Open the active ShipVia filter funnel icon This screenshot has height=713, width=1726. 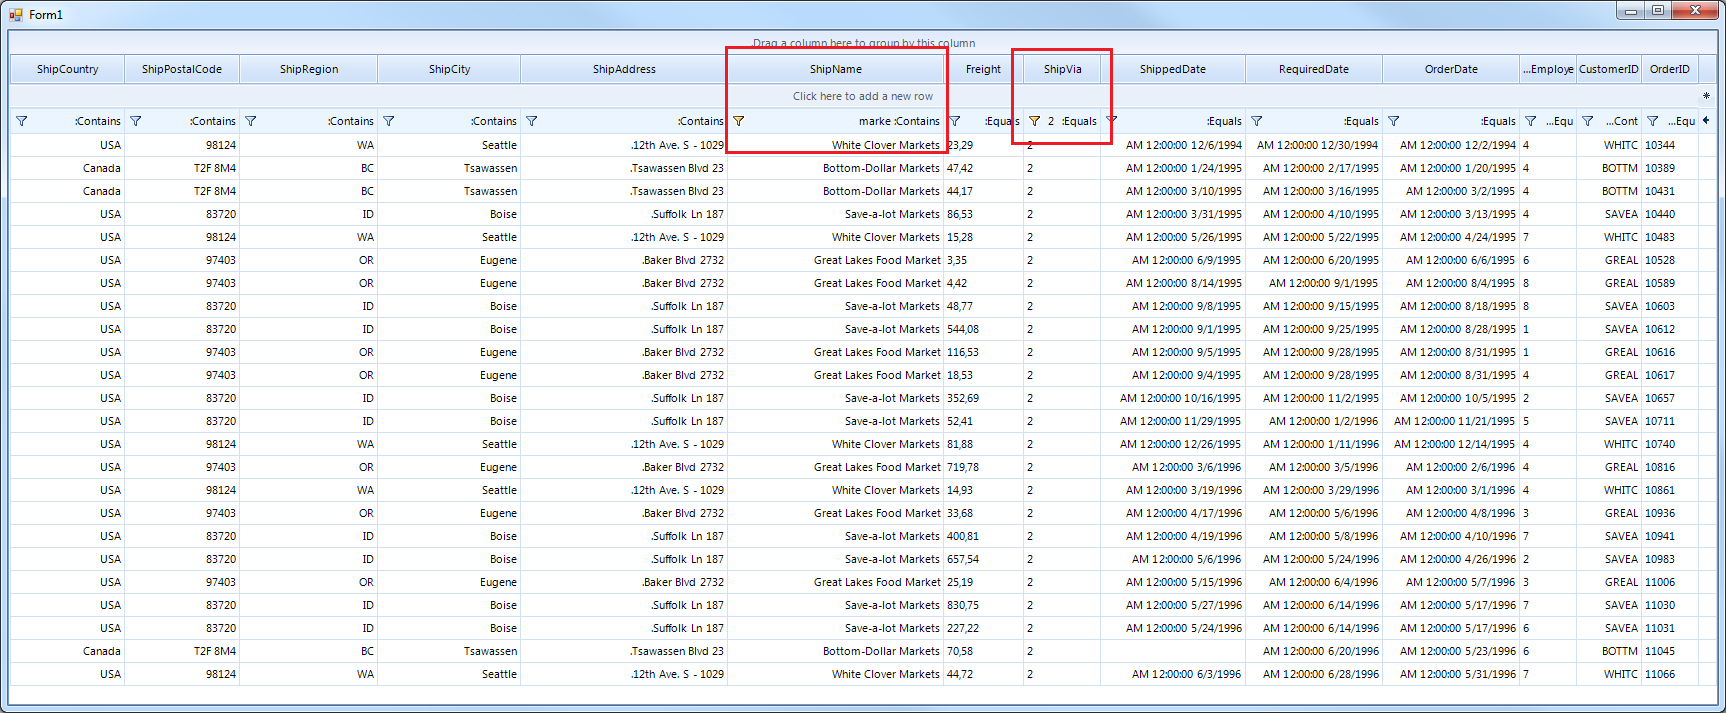(x=1035, y=121)
